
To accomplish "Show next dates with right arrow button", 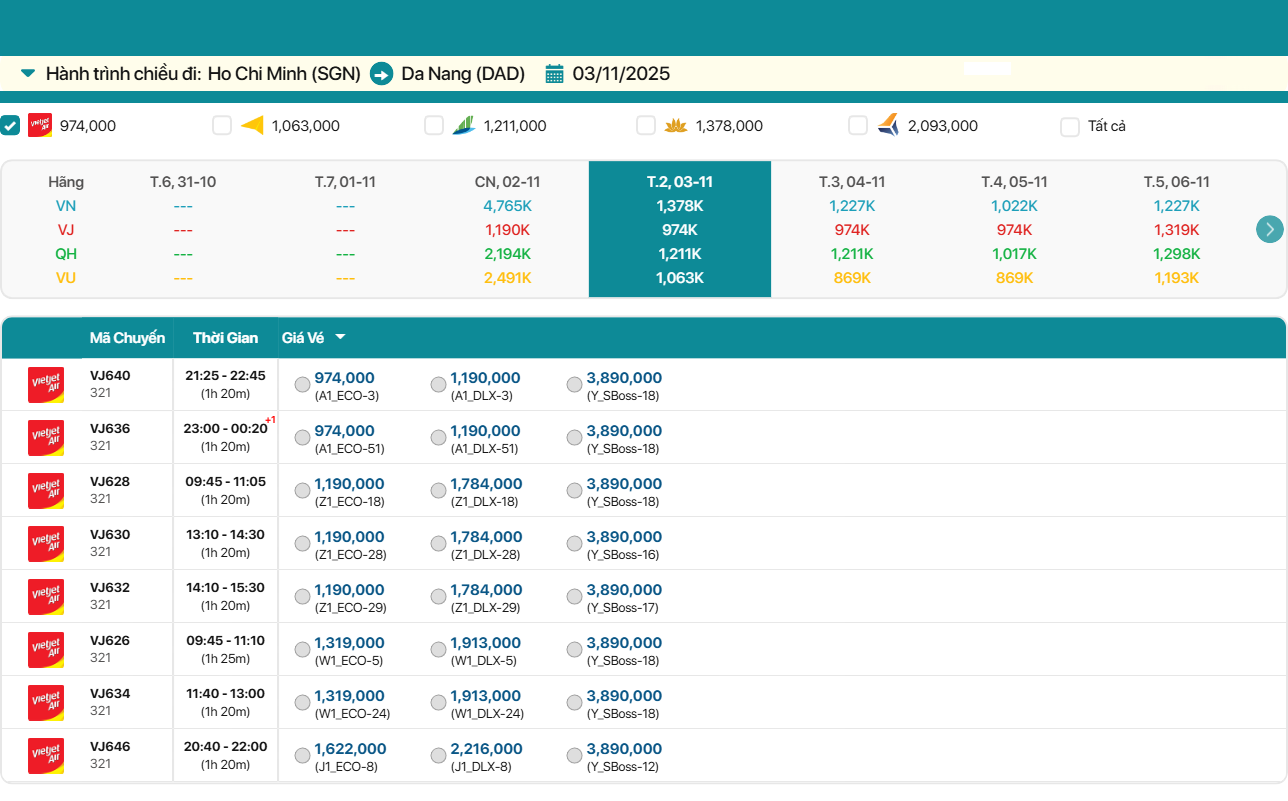I will tap(1269, 229).
